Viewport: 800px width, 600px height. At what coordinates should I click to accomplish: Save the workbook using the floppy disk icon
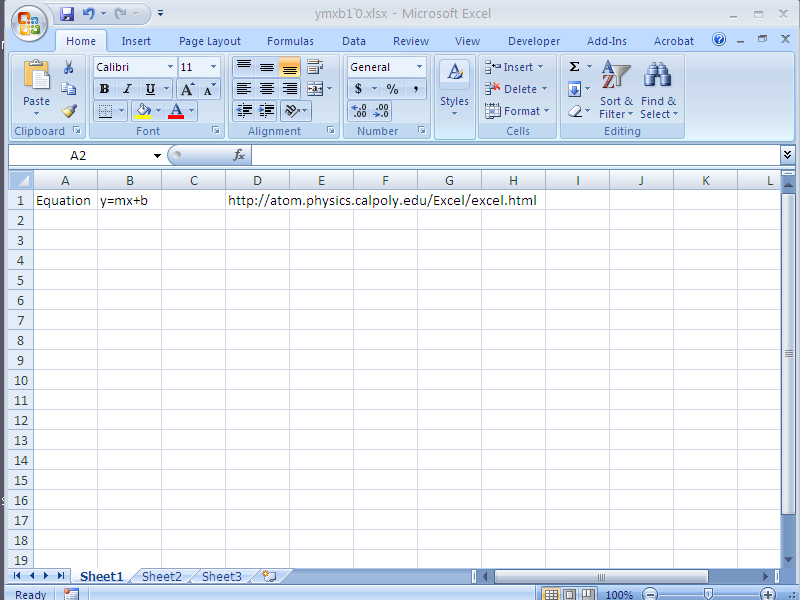(x=67, y=14)
